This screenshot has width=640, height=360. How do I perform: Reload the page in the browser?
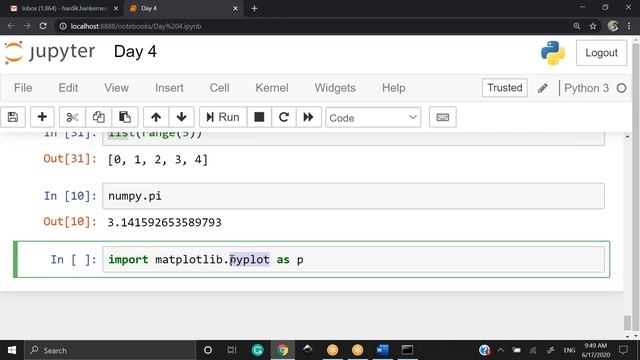pos(43,26)
